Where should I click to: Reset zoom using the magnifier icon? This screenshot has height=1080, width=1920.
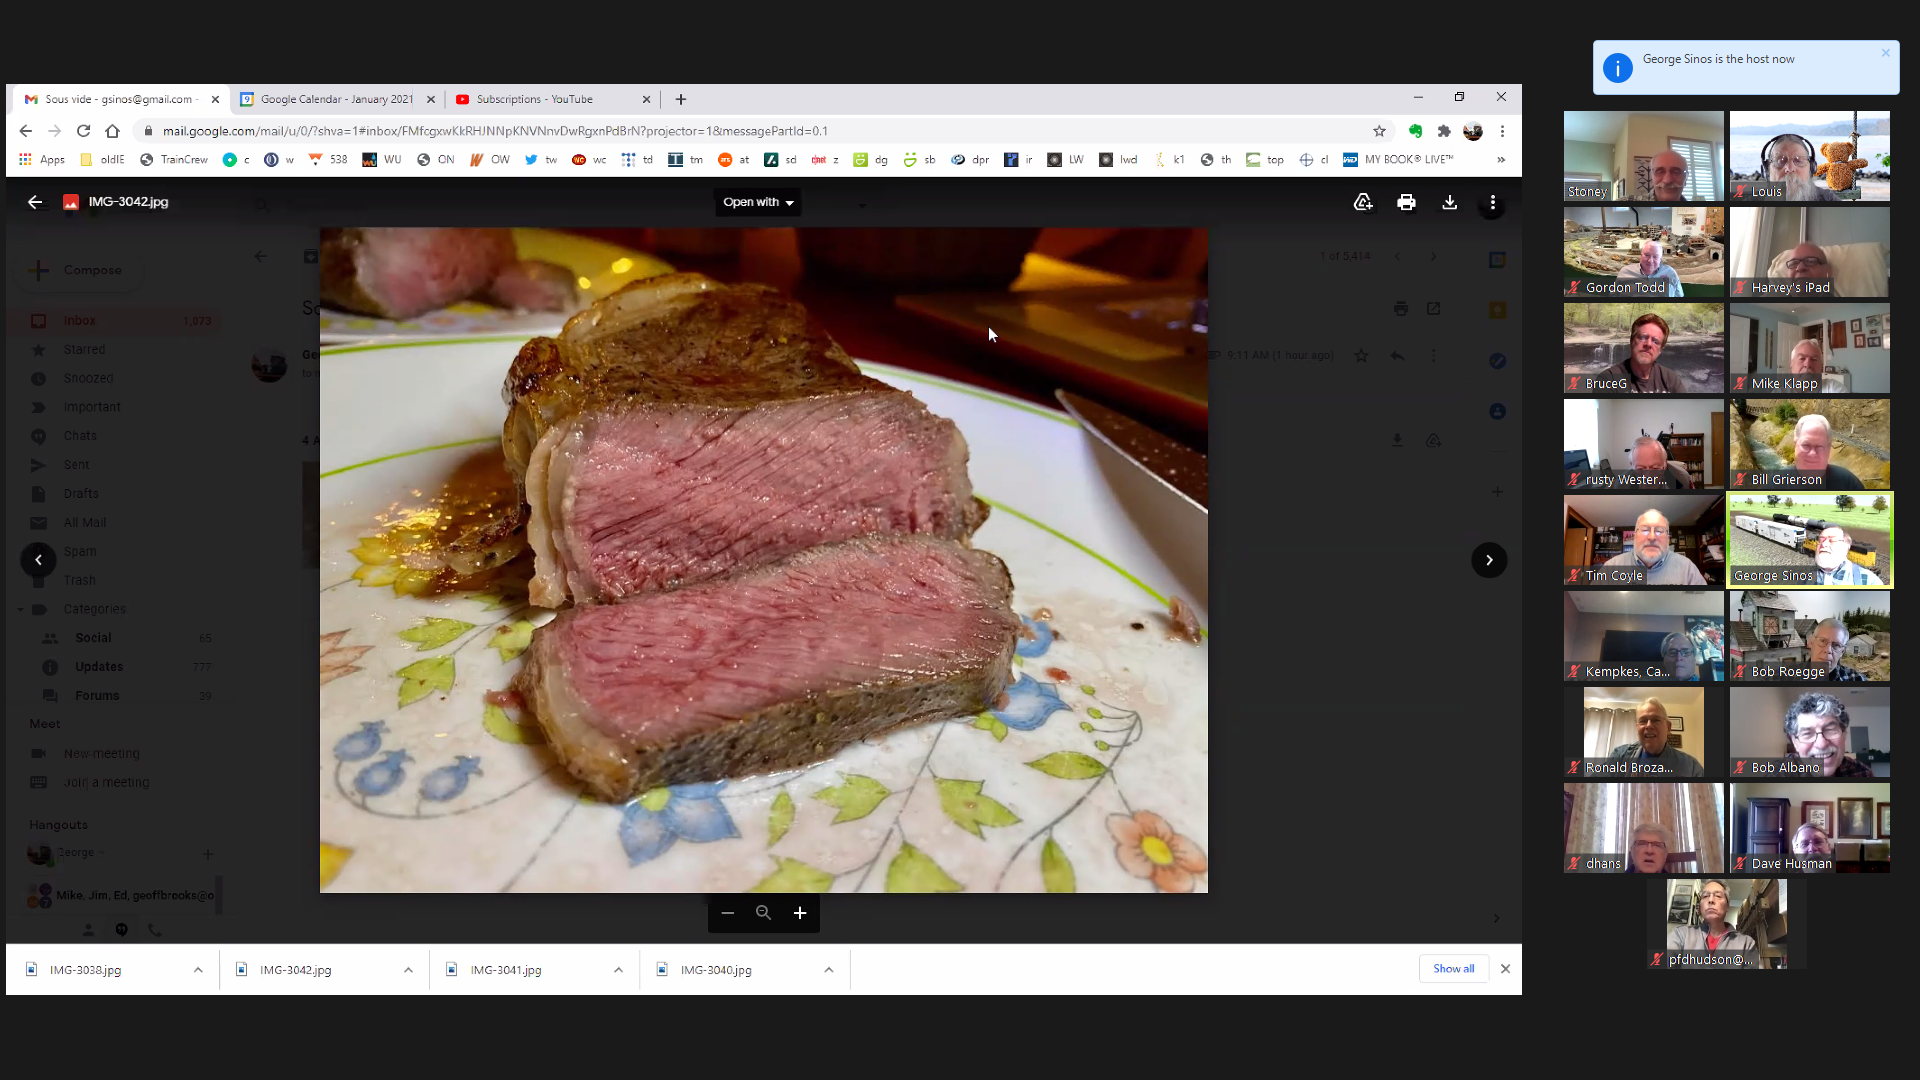point(764,913)
